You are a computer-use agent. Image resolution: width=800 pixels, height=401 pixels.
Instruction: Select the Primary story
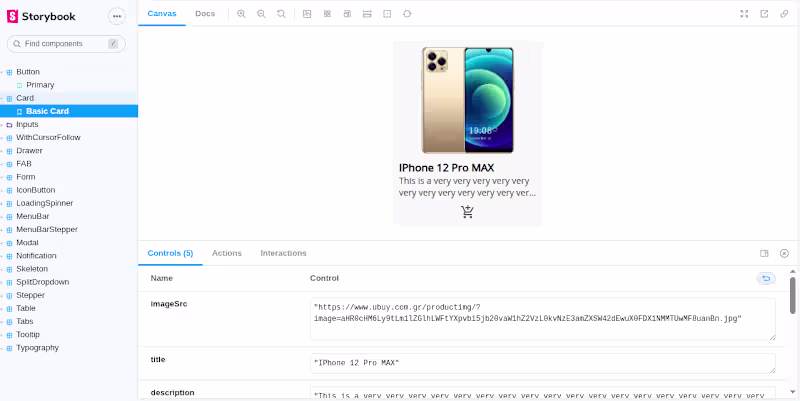pos(40,85)
